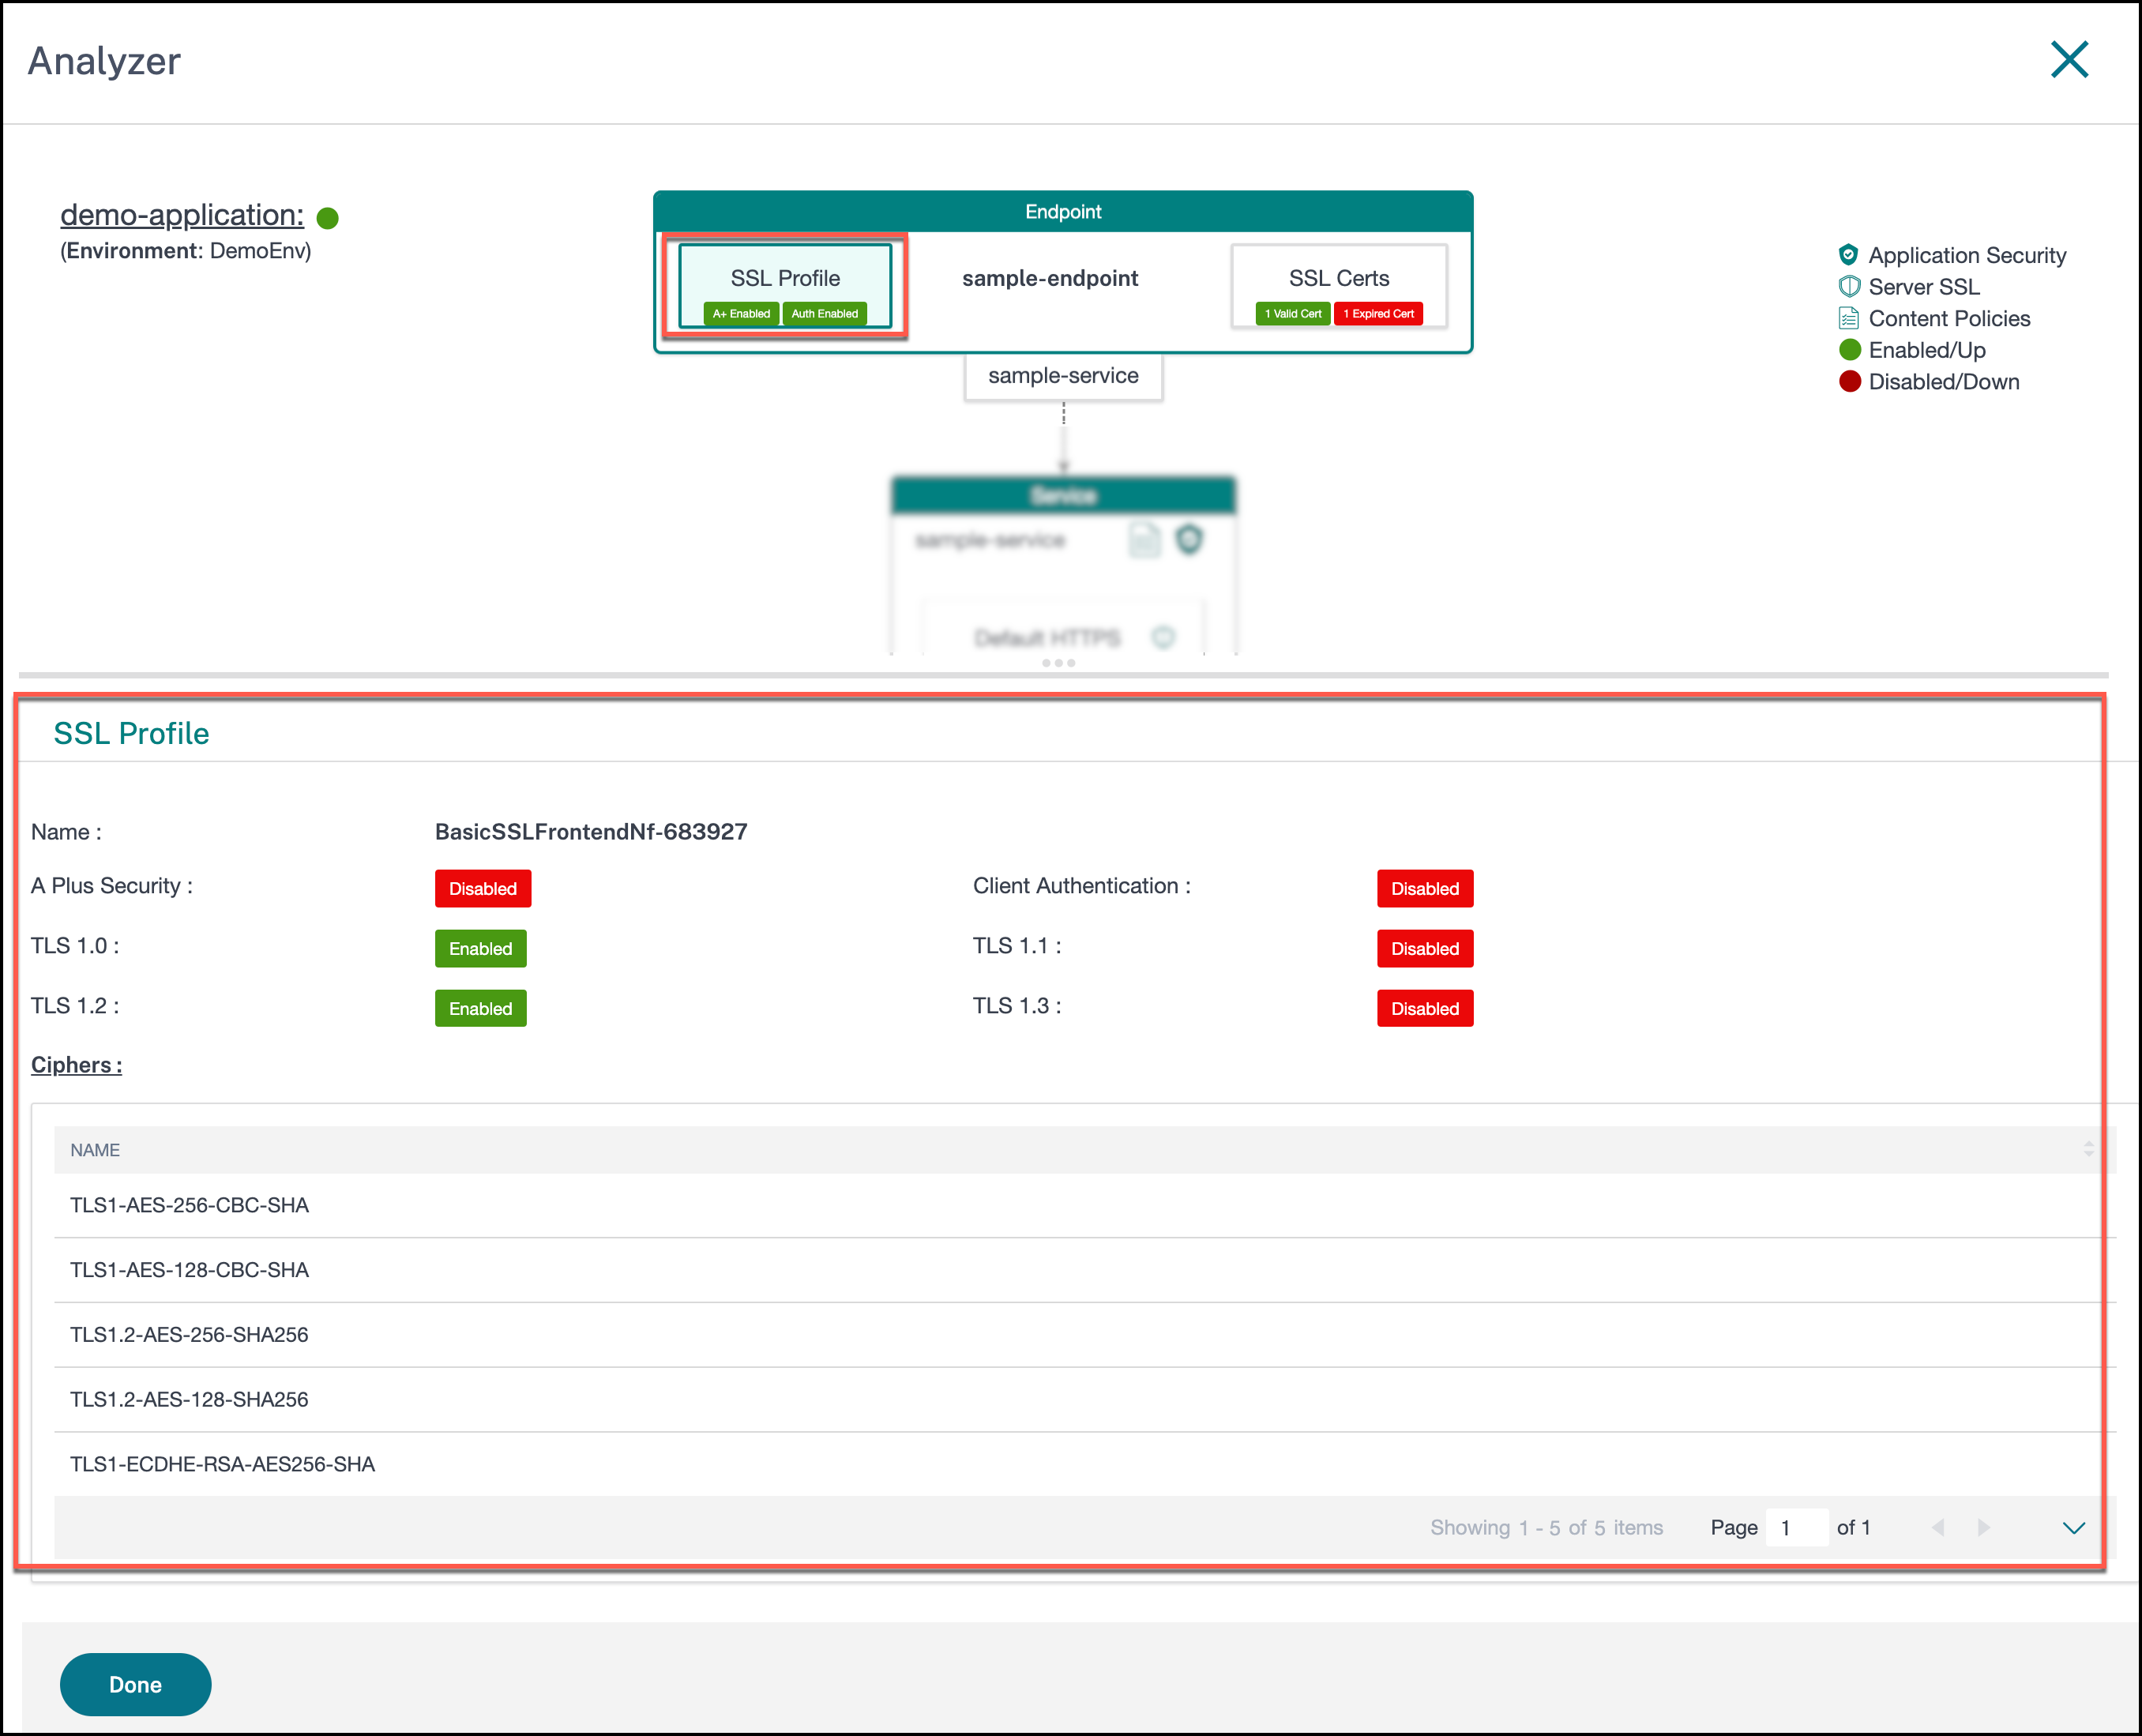2142x1736 pixels.
Task: Click the application security shield in Service box
Action: point(1188,540)
